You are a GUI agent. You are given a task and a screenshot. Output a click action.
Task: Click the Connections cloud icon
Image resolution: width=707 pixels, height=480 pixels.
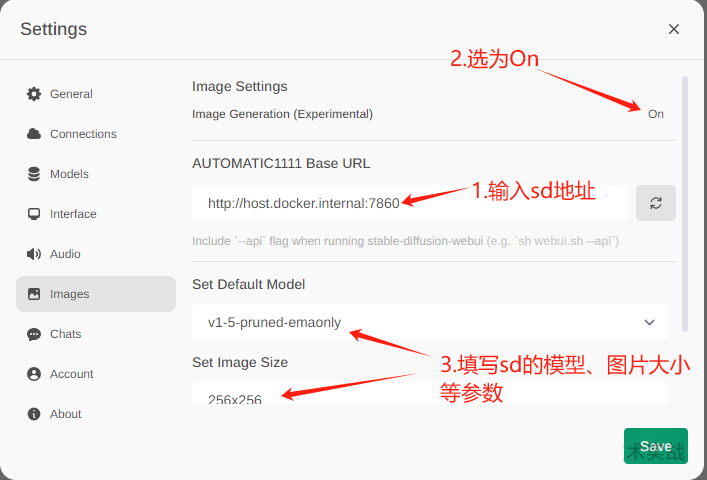click(x=34, y=134)
